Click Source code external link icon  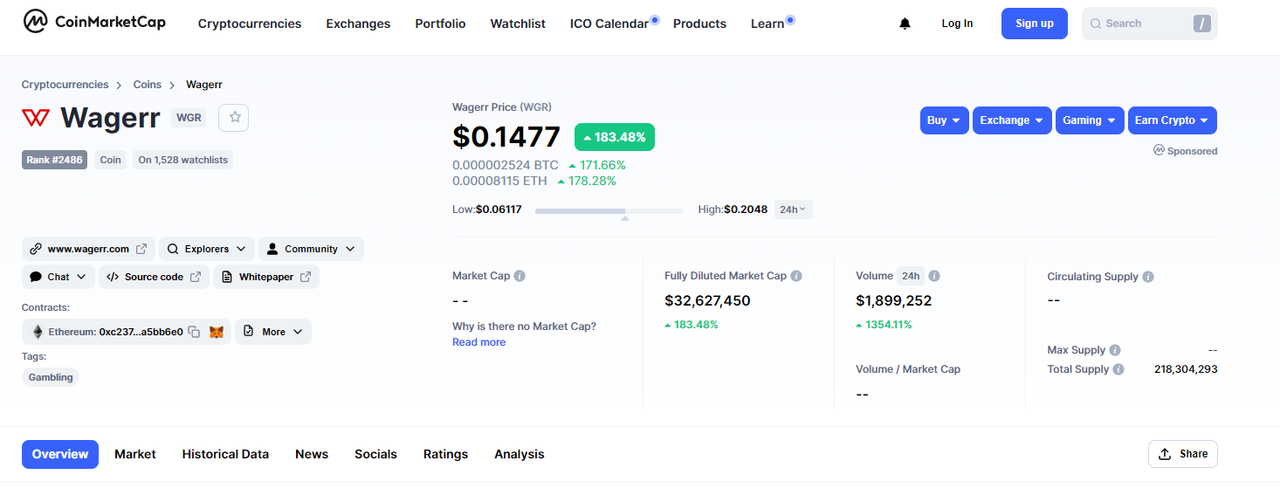(x=195, y=277)
